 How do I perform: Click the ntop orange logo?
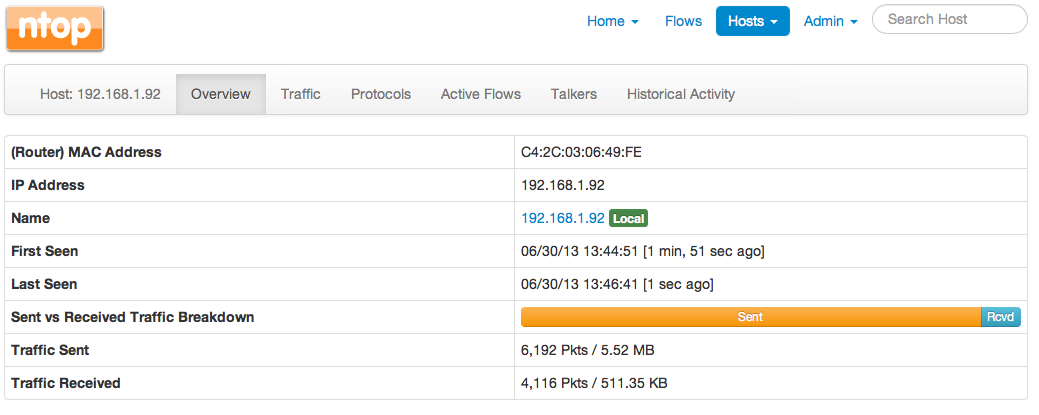click(55, 28)
